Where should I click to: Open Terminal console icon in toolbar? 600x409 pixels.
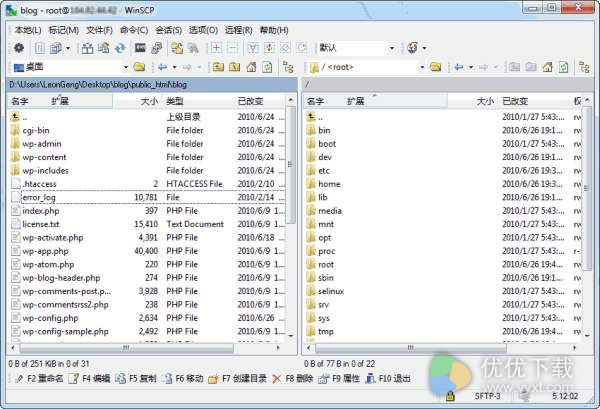(140, 48)
